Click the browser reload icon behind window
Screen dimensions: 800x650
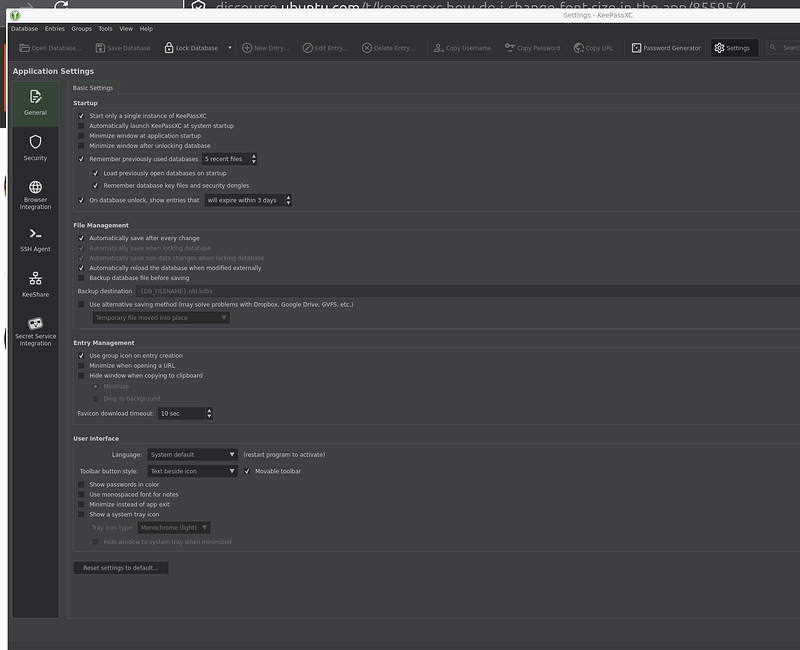tap(61, 4)
